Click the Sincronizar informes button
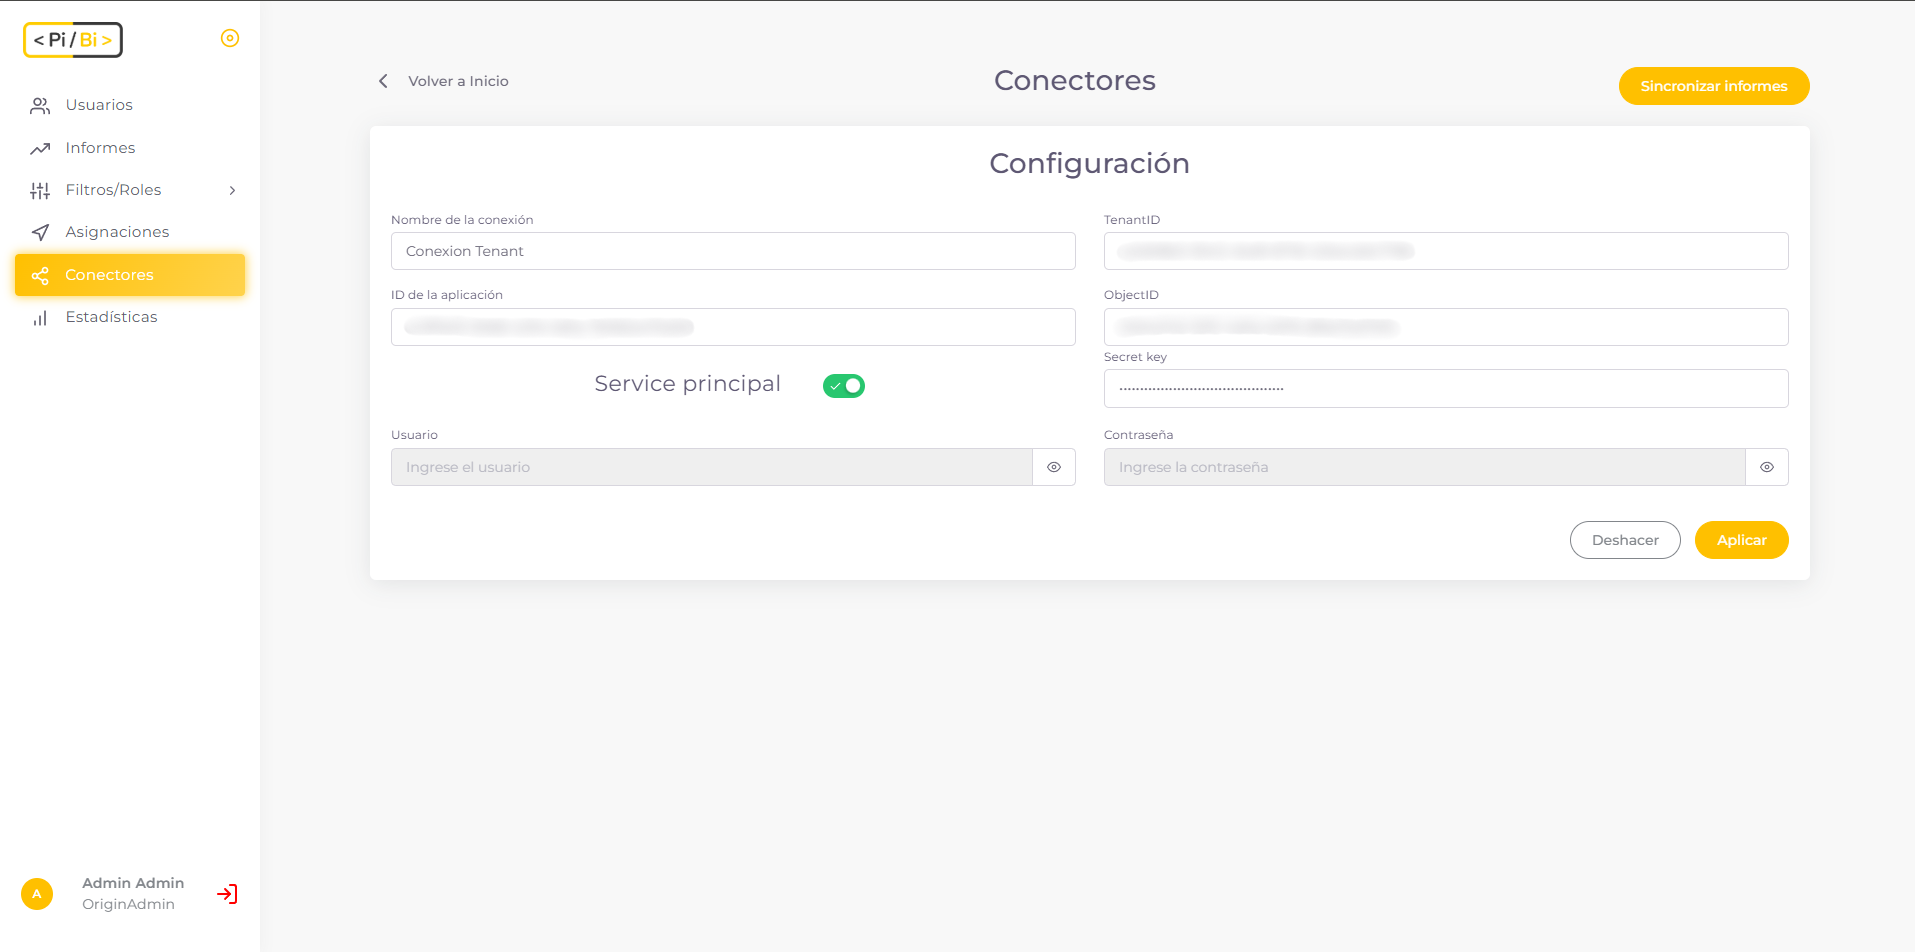1915x952 pixels. point(1714,86)
